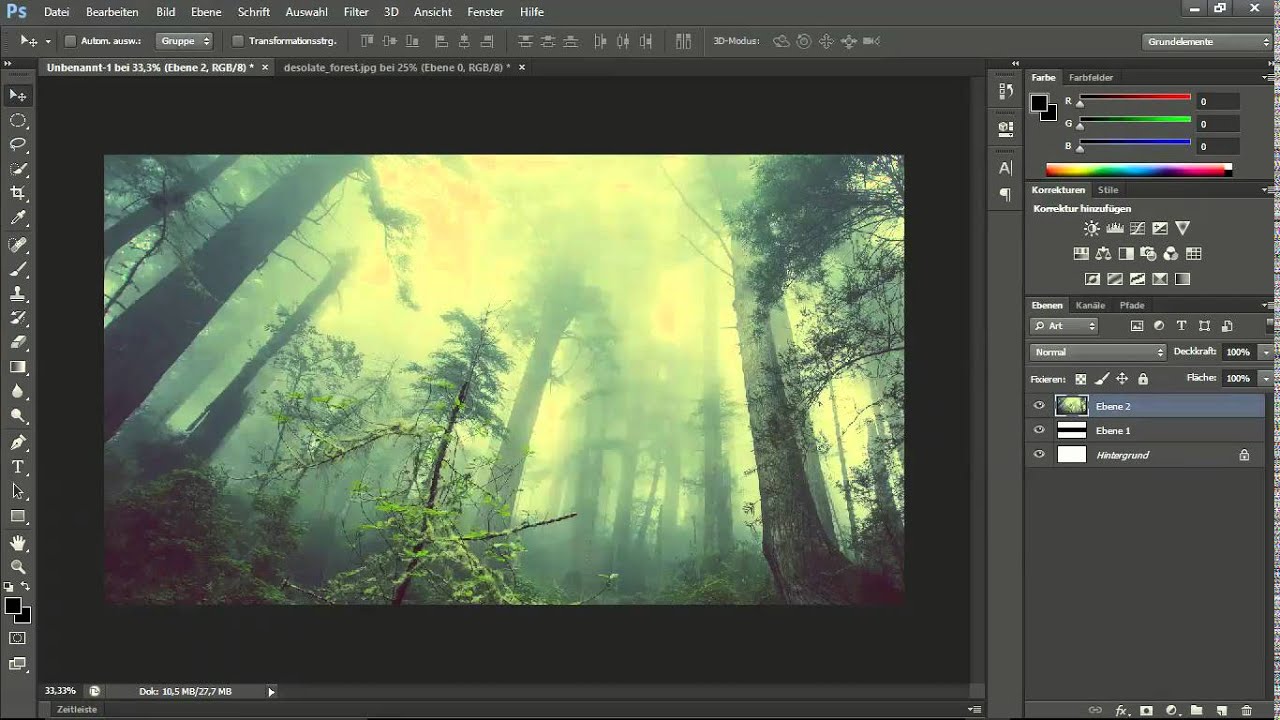The image size is (1280, 720).
Task: Select the Crop tool
Action: click(18, 193)
